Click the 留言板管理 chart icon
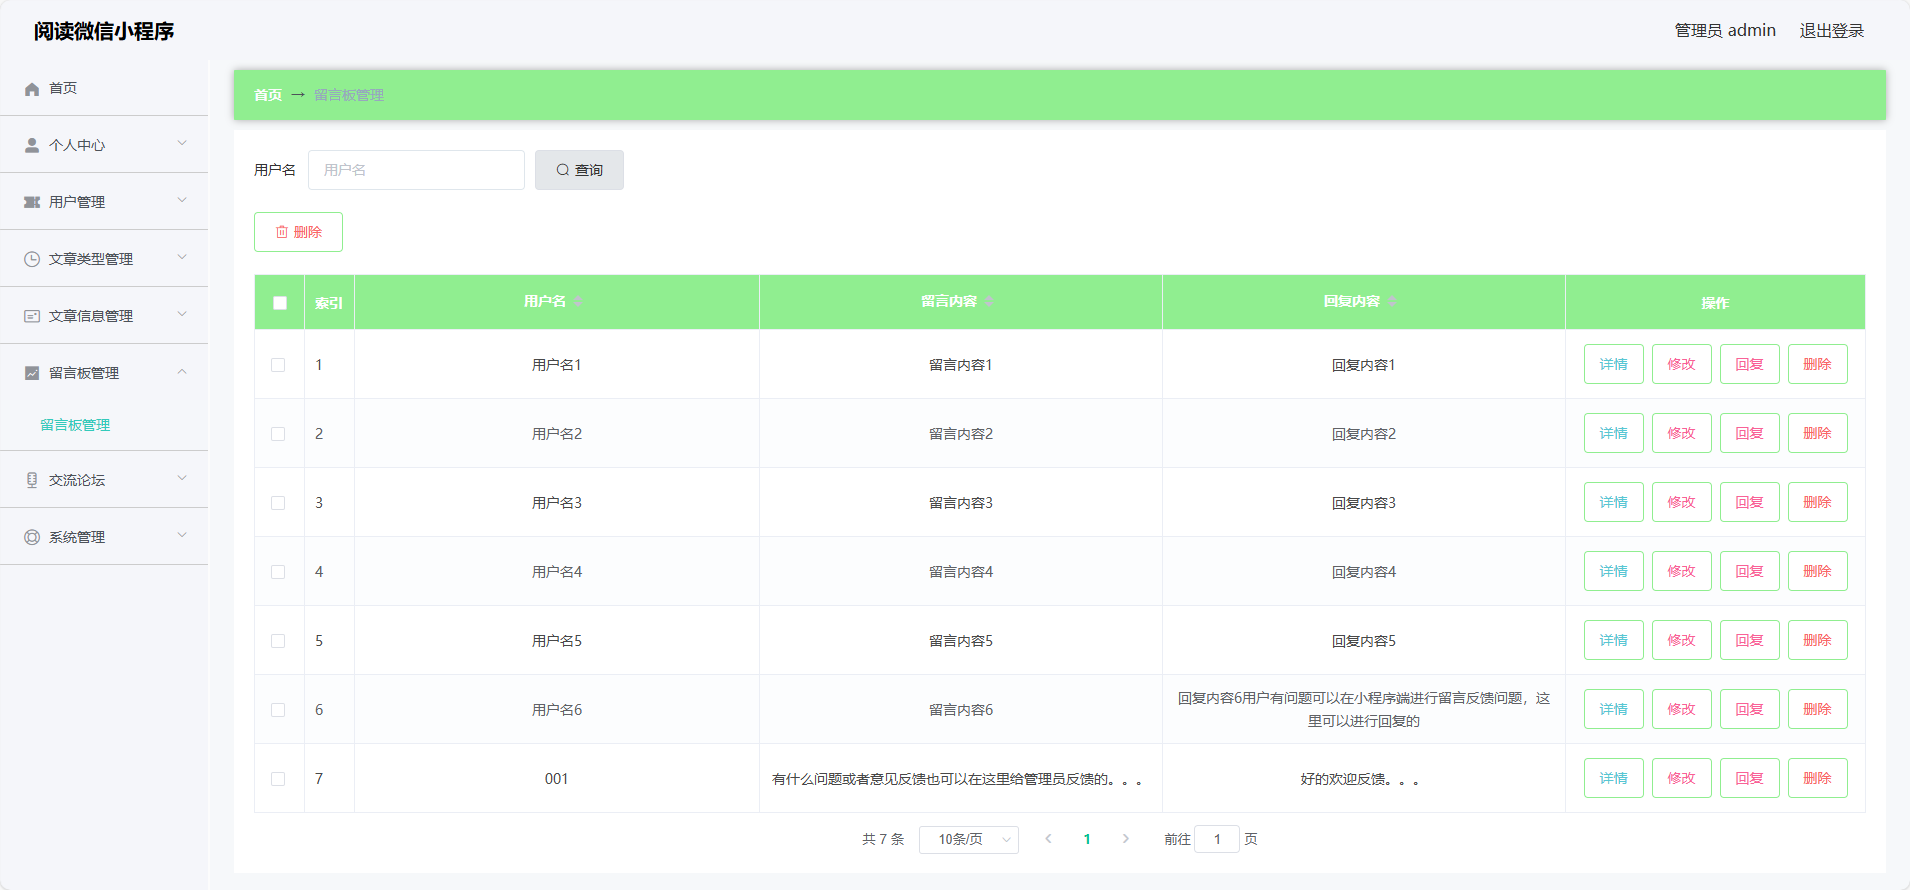 click(32, 374)
